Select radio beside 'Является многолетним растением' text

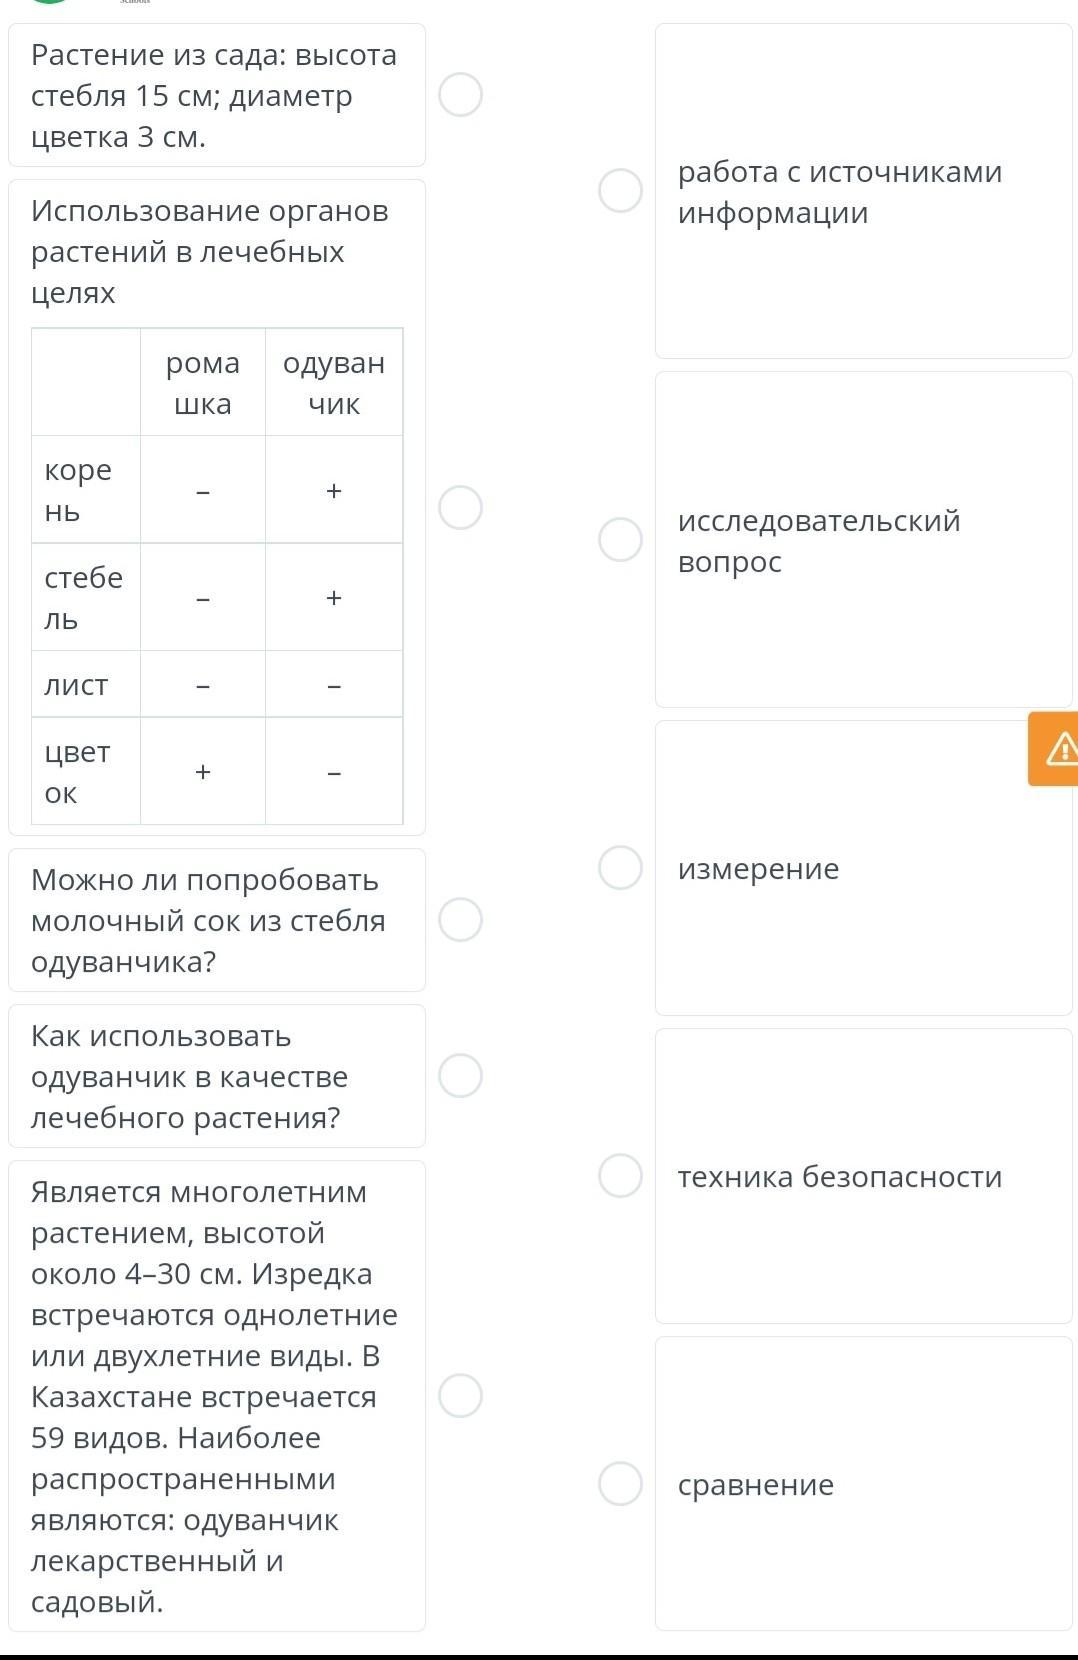click(x=461, y=1395)
